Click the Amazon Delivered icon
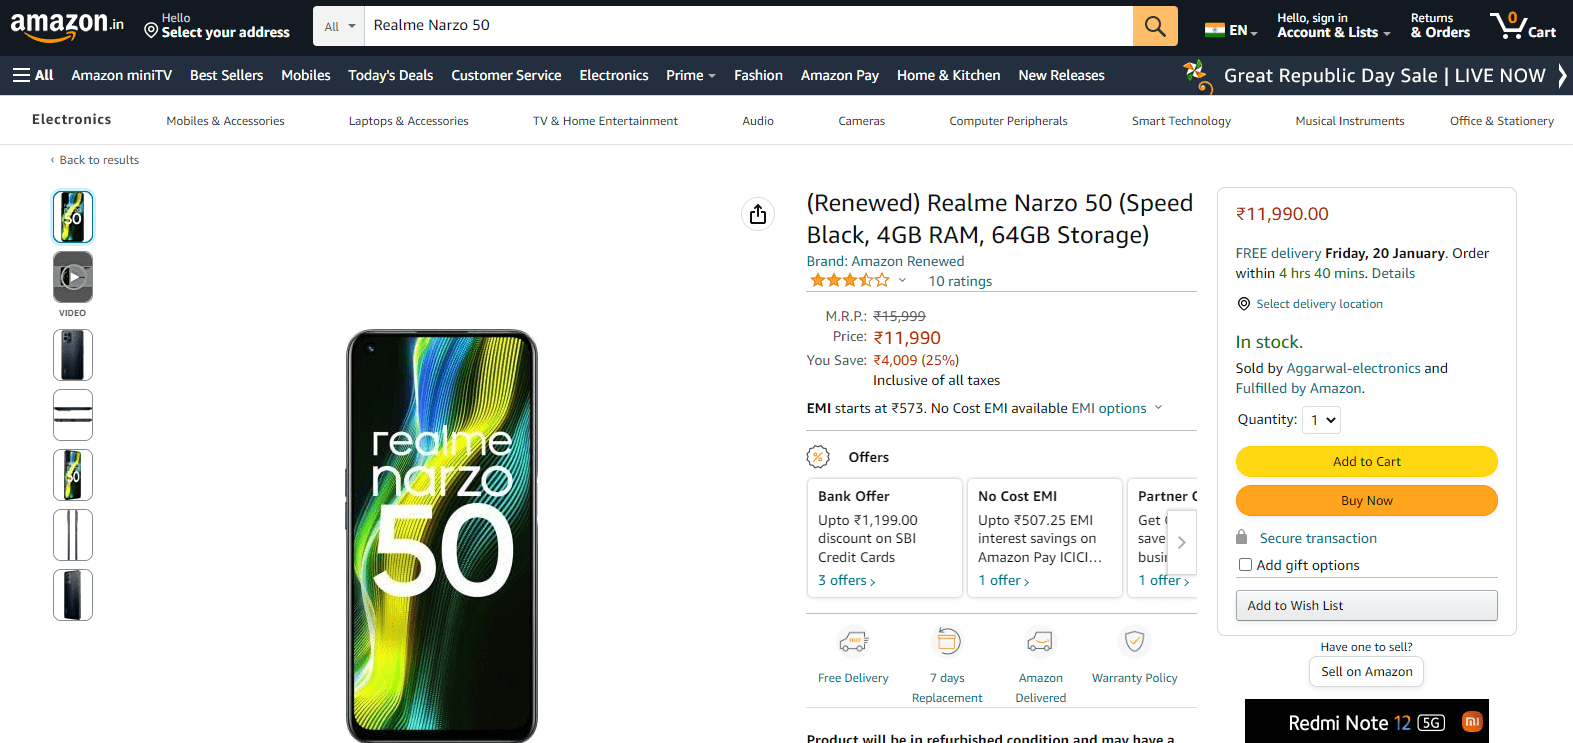The image size is (1573, 743). [1040, 641]
